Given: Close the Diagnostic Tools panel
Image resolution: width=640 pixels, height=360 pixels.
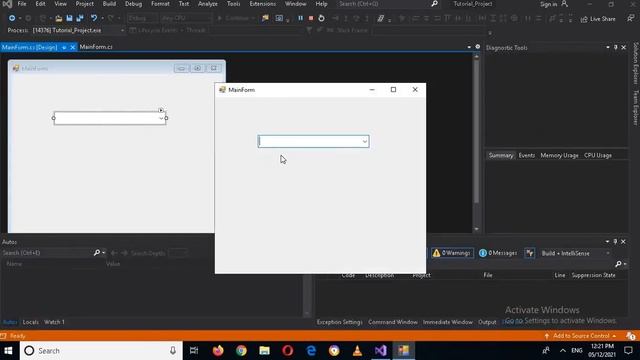Looking at the screenshot, I should pos(624,47).
